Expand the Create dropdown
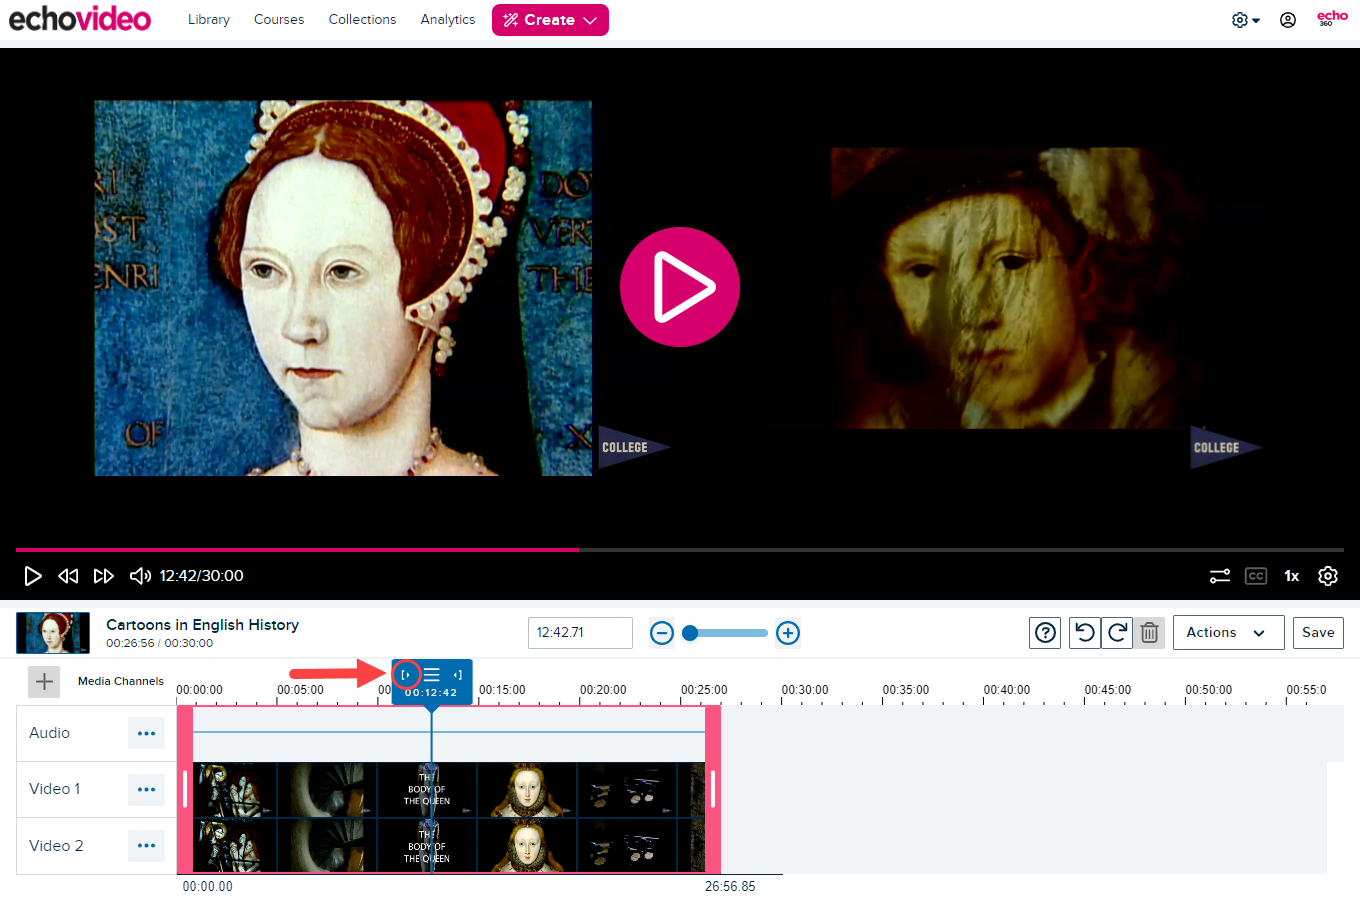Viewport: 1360px width, 921px height. (550, 20)
